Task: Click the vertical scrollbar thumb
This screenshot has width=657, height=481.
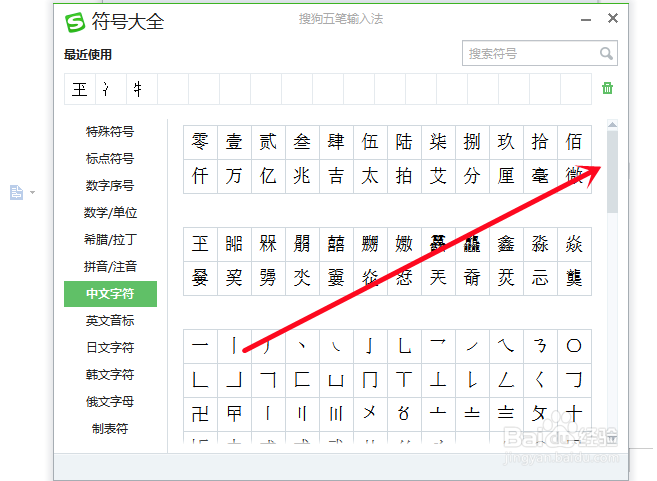Action: pyautogui.click(x=612, y=172)
